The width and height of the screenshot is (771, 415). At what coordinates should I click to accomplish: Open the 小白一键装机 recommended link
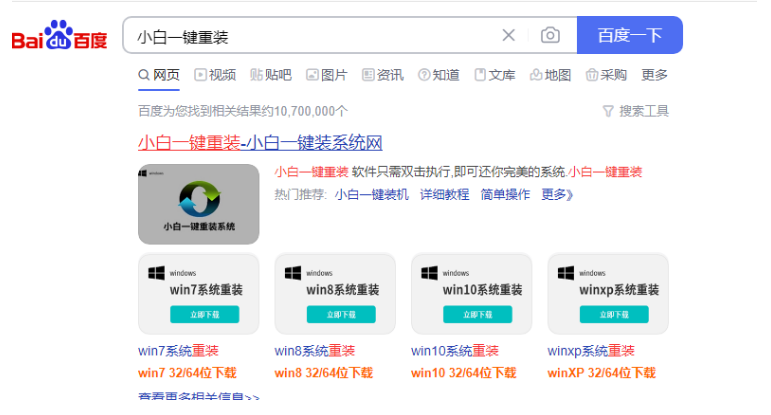tap(372, 195)
